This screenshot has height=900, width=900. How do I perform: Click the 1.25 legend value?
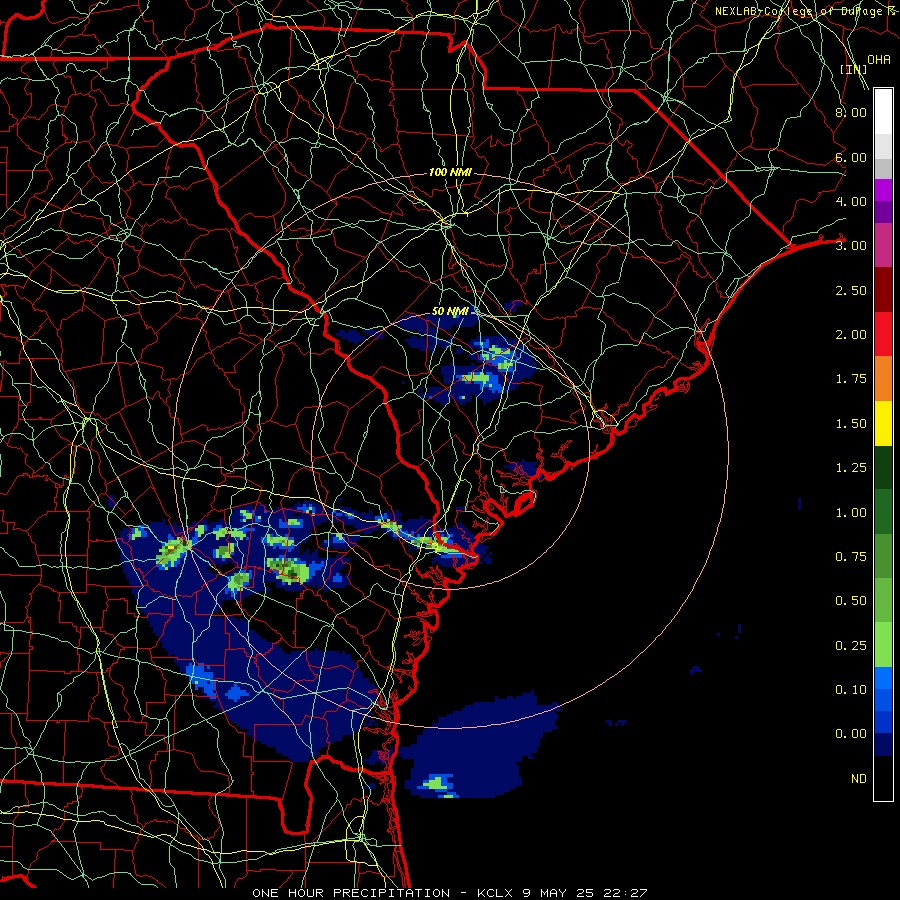pos(851,468)
